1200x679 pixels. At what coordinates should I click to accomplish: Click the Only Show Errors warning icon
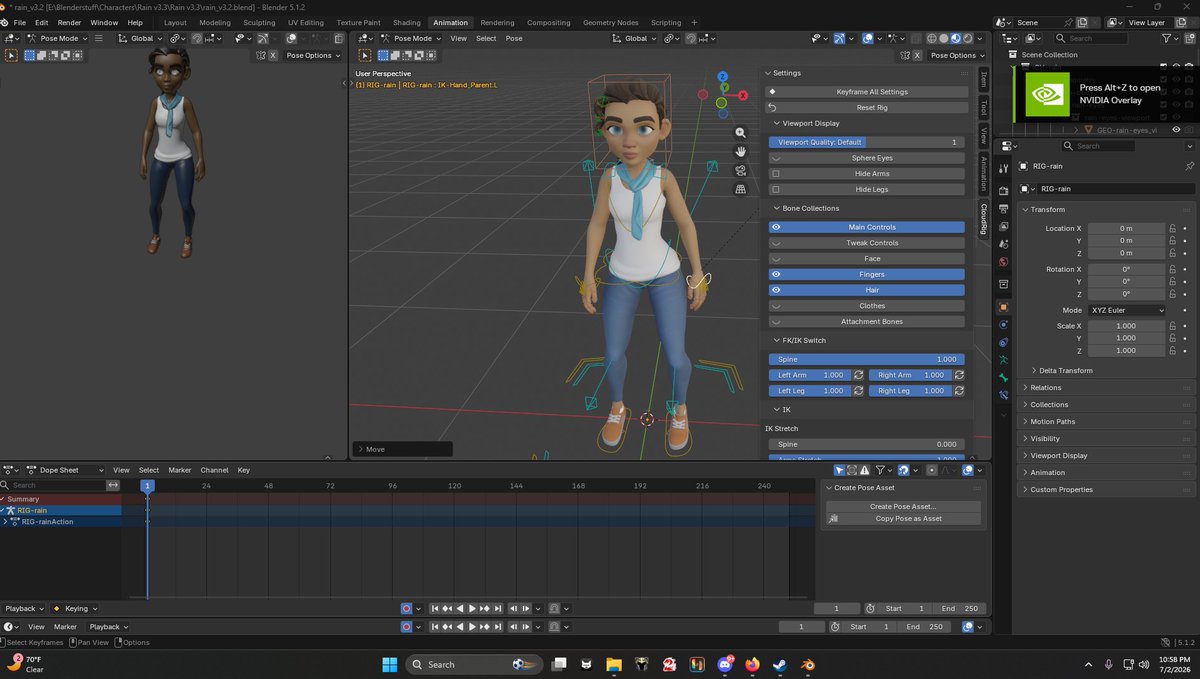[x=866, y=470]
